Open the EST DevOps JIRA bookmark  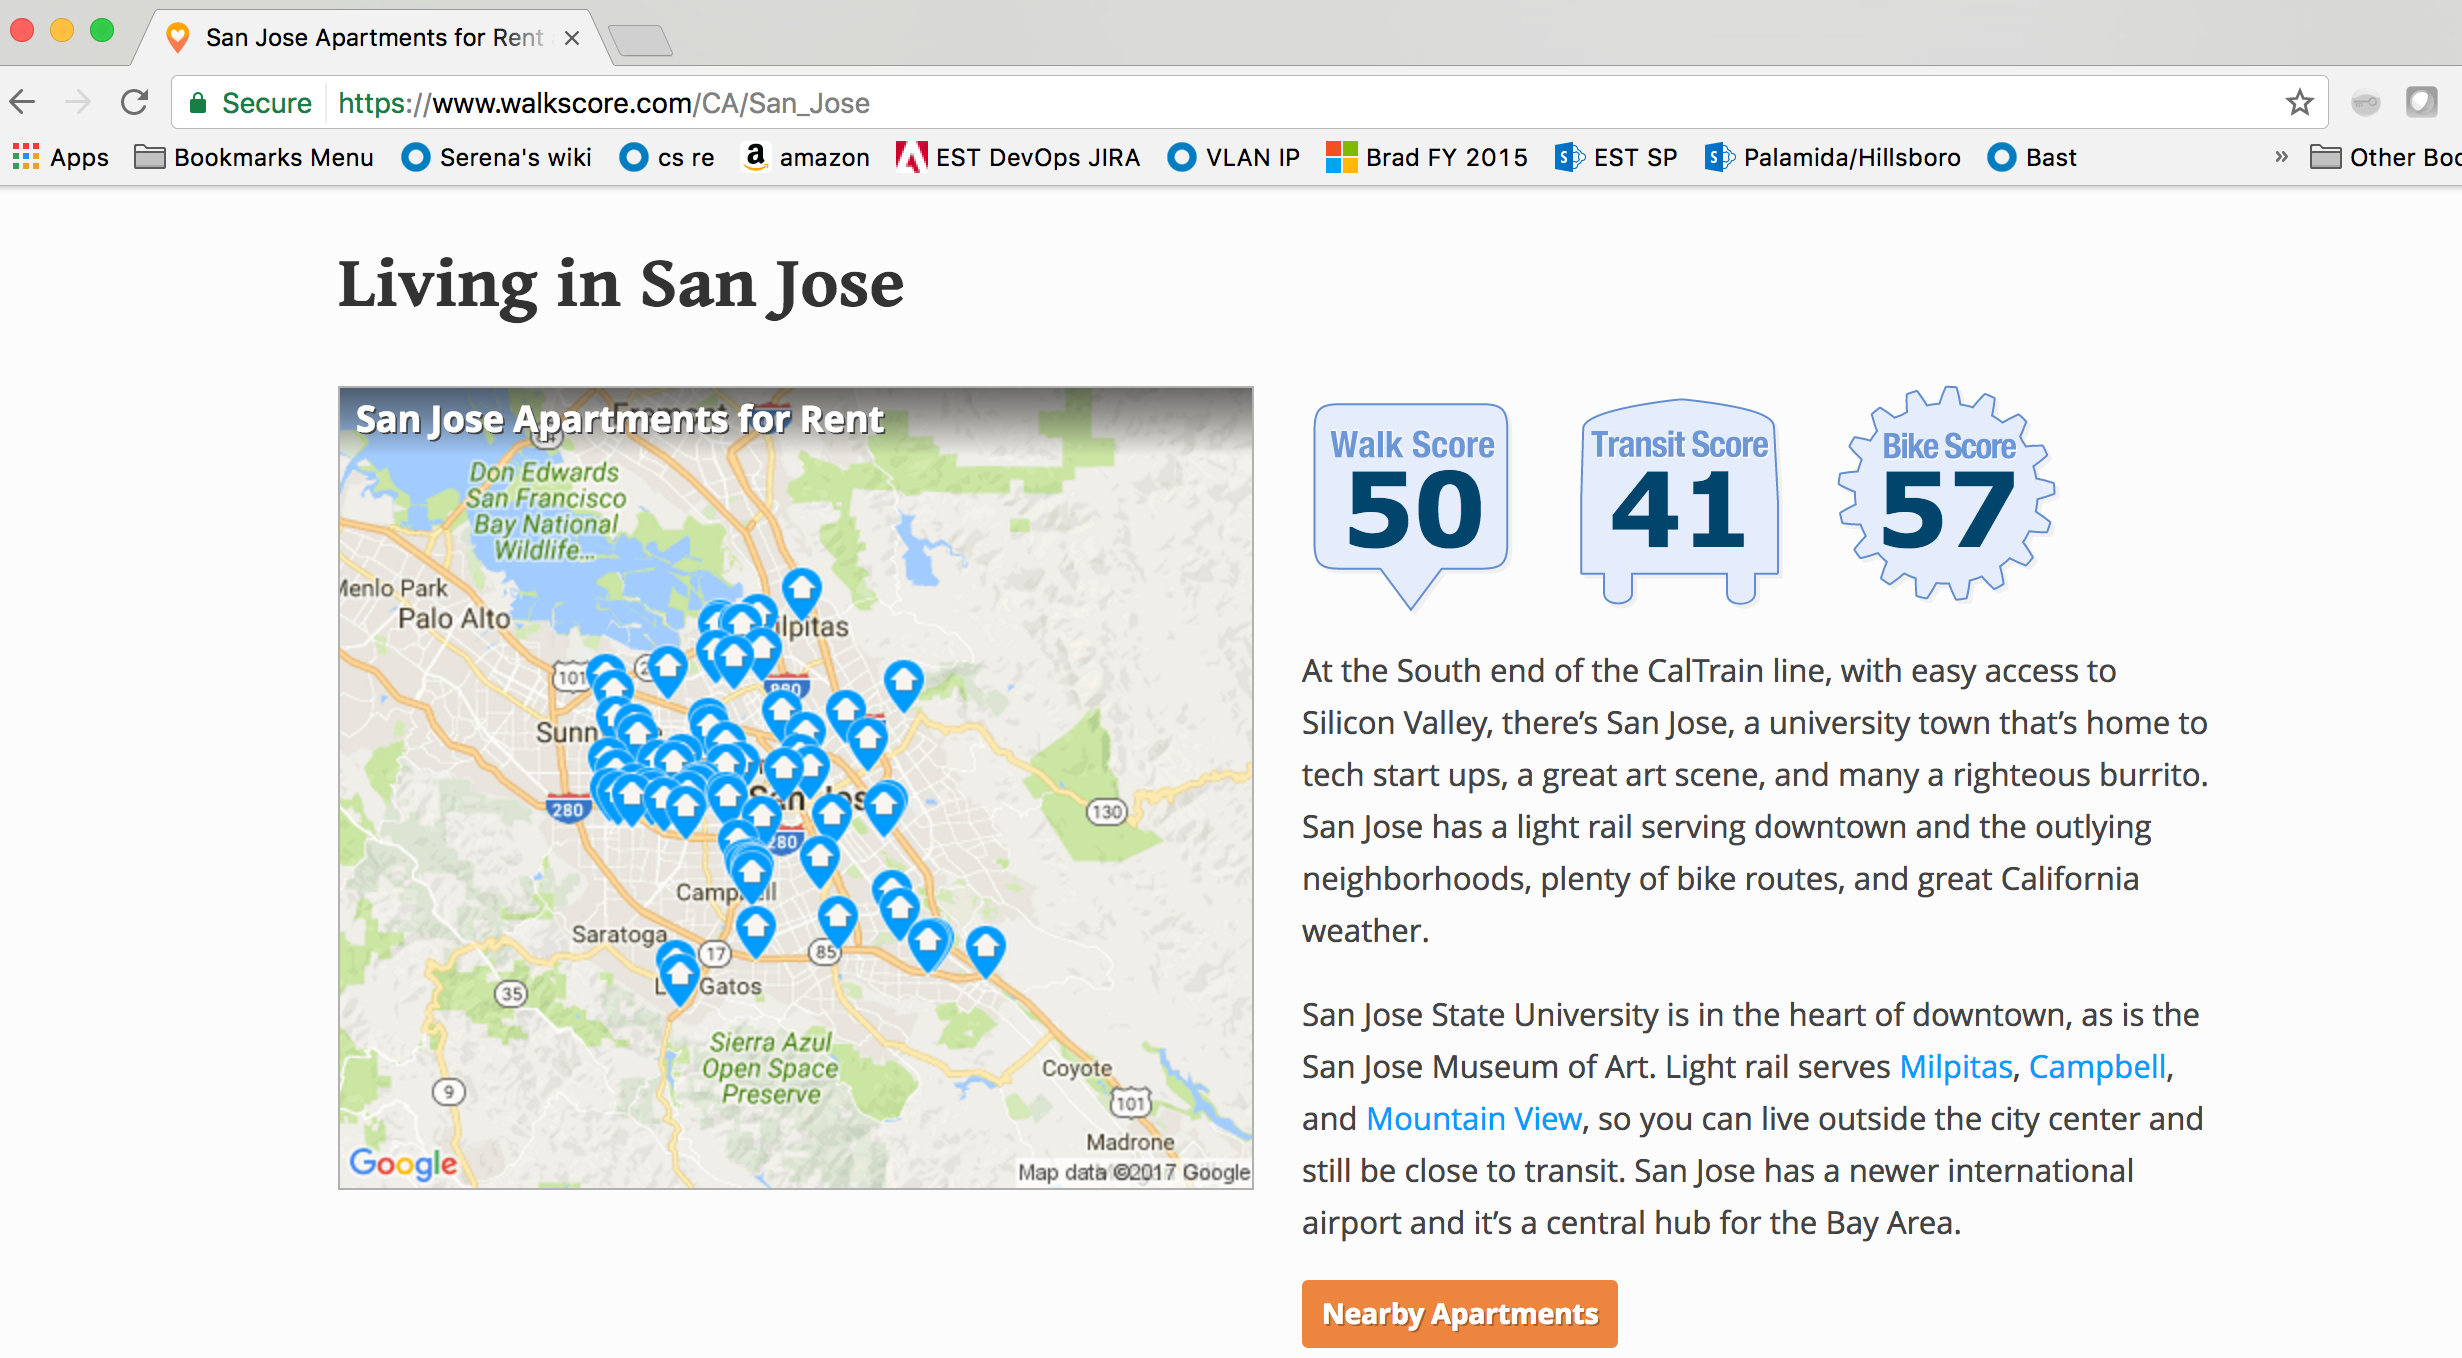pyautogui.click(x=1018, y=157)
